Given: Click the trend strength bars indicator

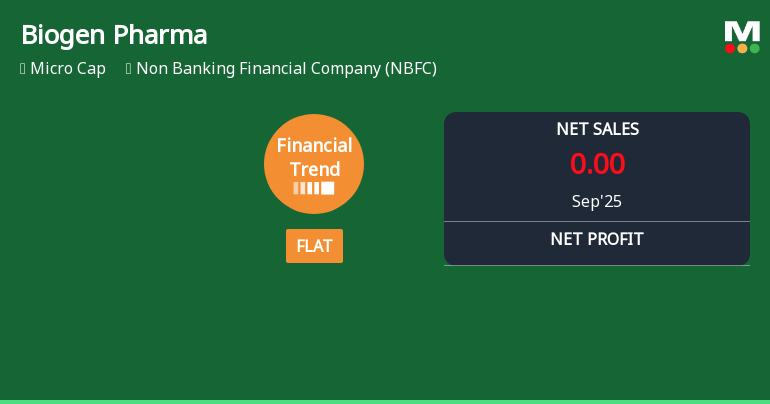Looking at the screenshot, I should 314,188.
